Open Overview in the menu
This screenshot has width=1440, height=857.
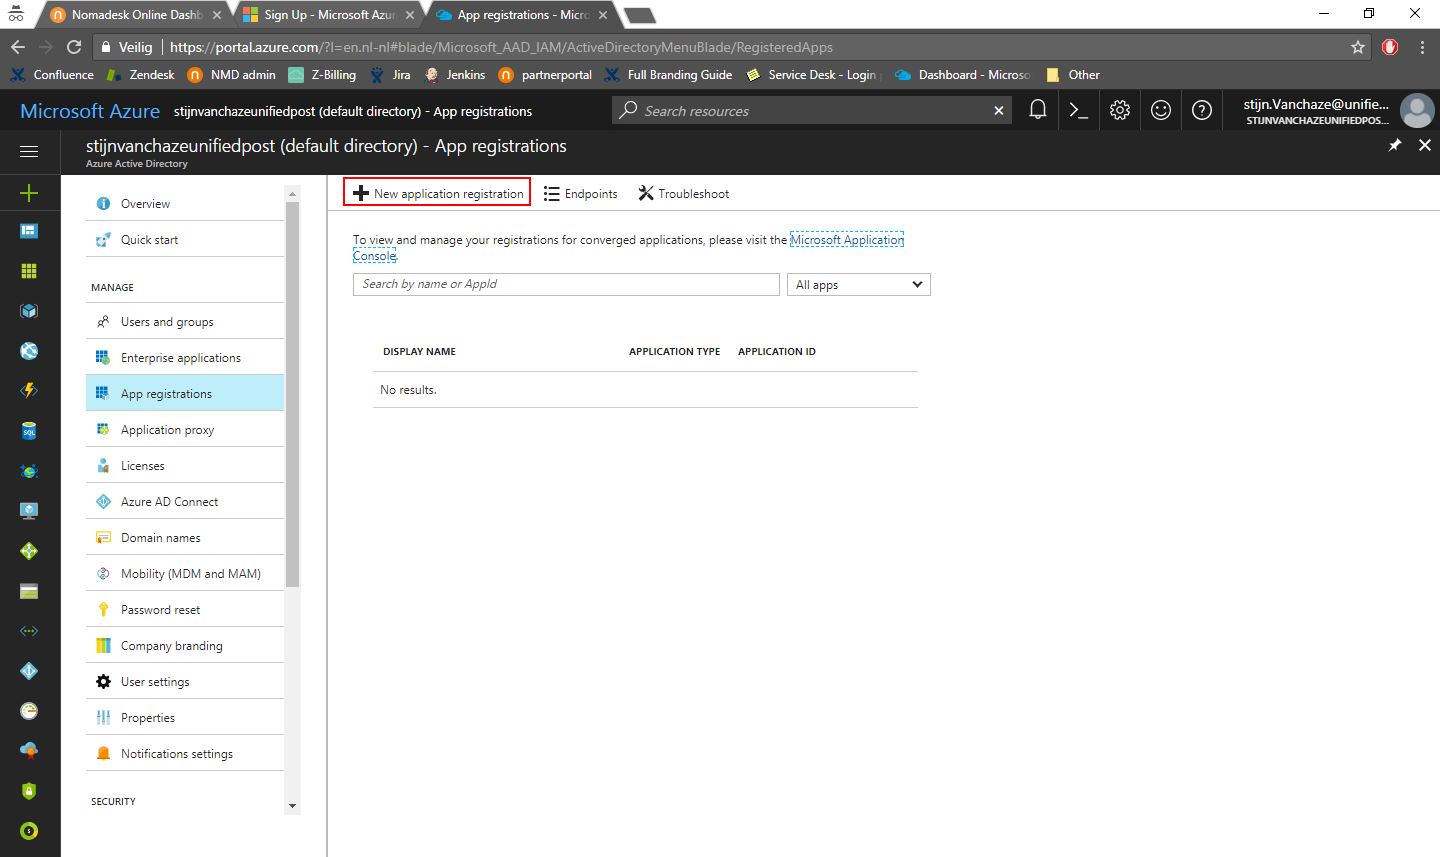click(185, 203)
